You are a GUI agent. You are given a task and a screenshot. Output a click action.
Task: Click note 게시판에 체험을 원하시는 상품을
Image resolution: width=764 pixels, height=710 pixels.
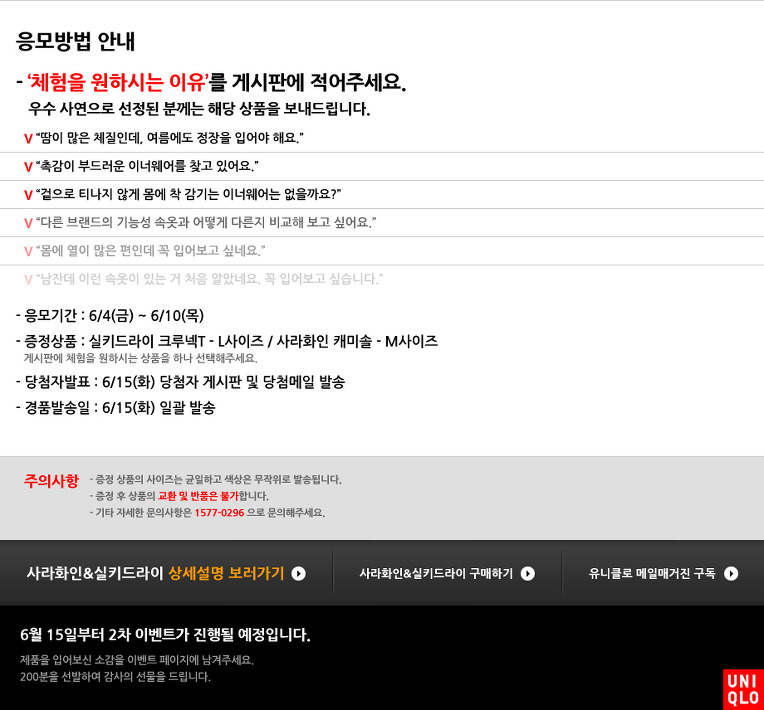pyautogui.click(x=141, y=358)
